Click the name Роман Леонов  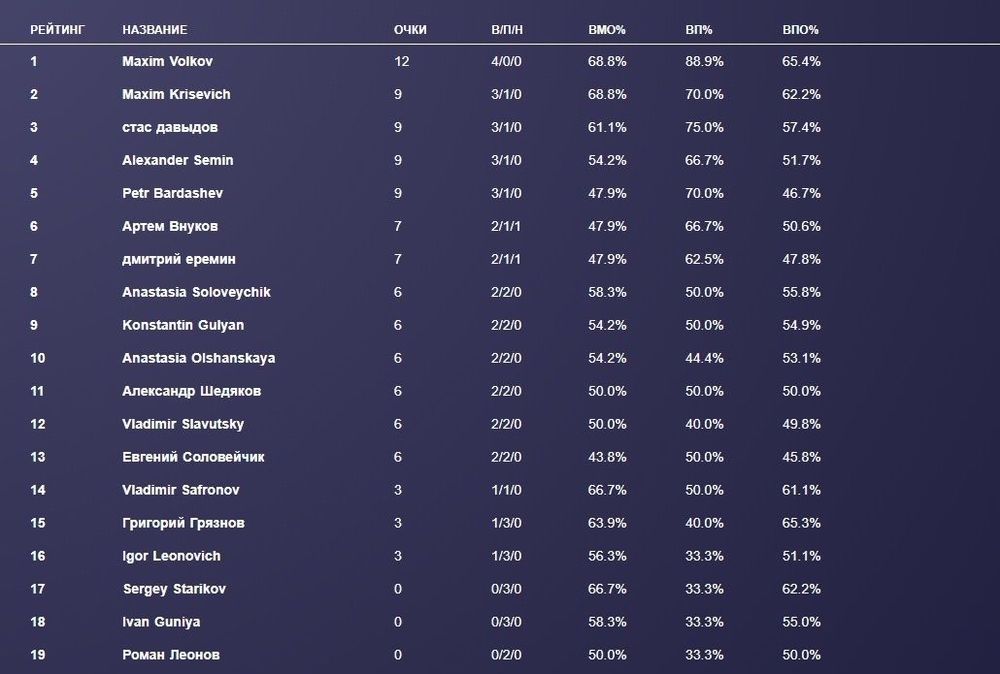[x=170, y=656]
